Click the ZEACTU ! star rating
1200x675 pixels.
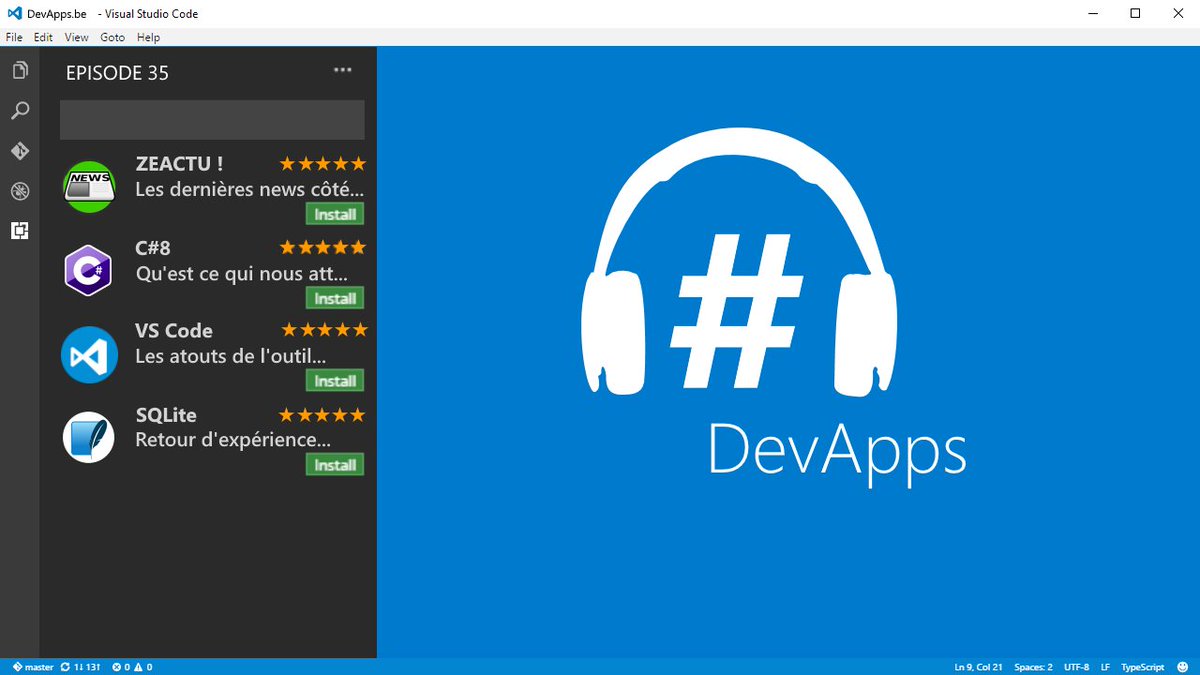(x=322, y=164)
